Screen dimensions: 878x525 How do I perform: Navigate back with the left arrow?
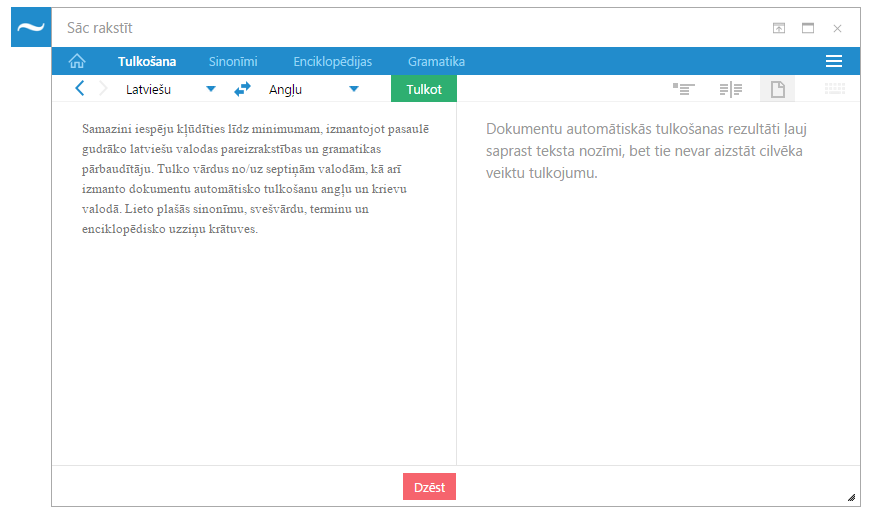(x=80, y=89)
